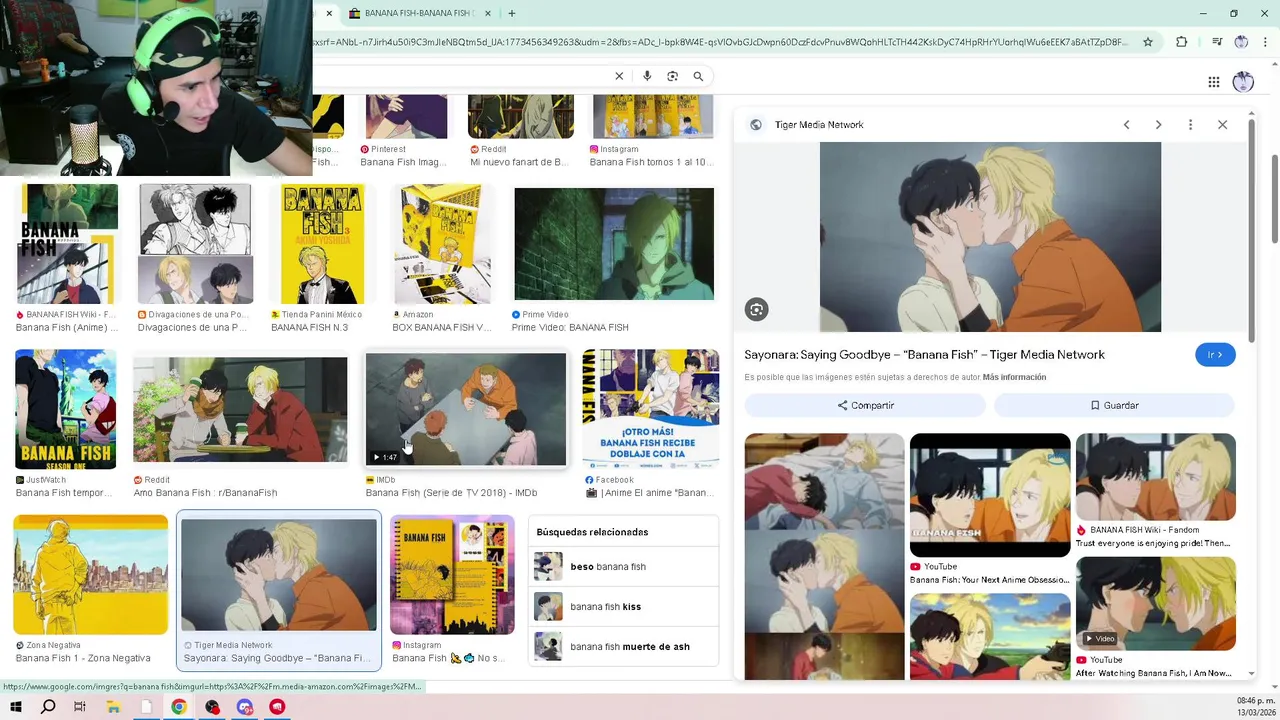This screenshot has width=1280, height=720.
Task: Open the Facebook 'doblaje con IA' image
Action: pos(651,409)
